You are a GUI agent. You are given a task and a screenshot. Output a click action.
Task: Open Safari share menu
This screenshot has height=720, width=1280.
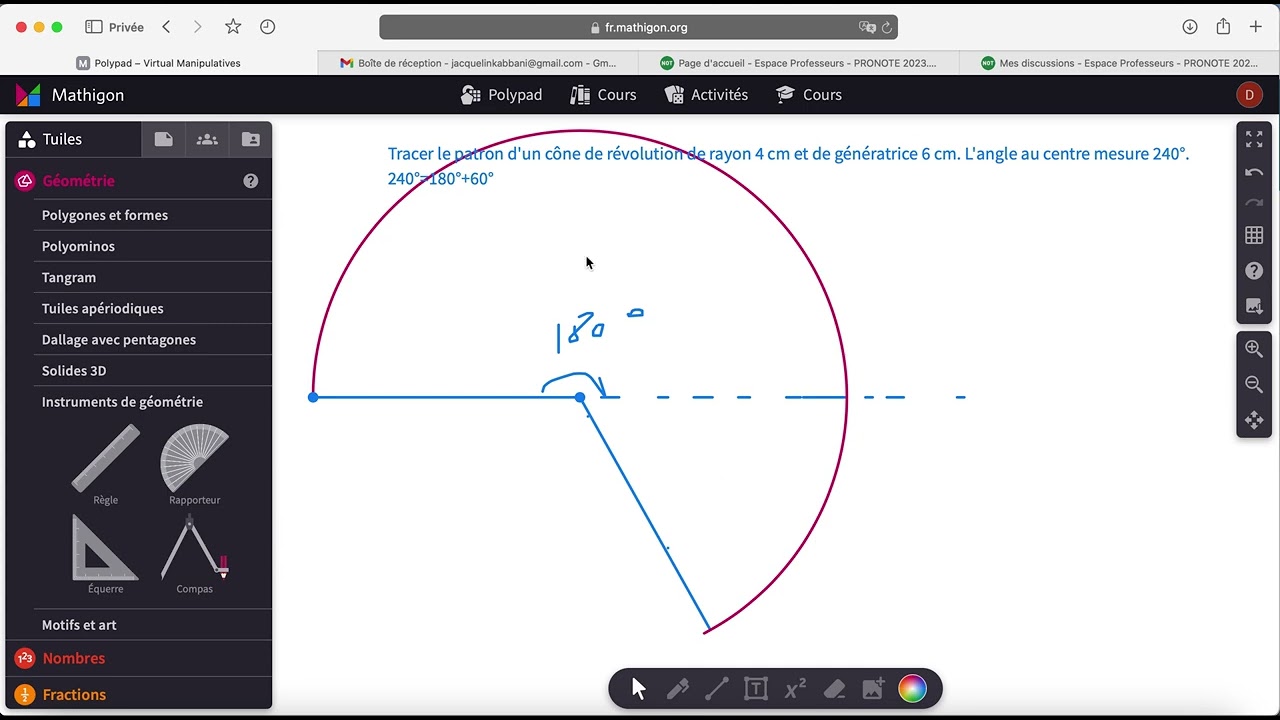tap(1223, 27)
